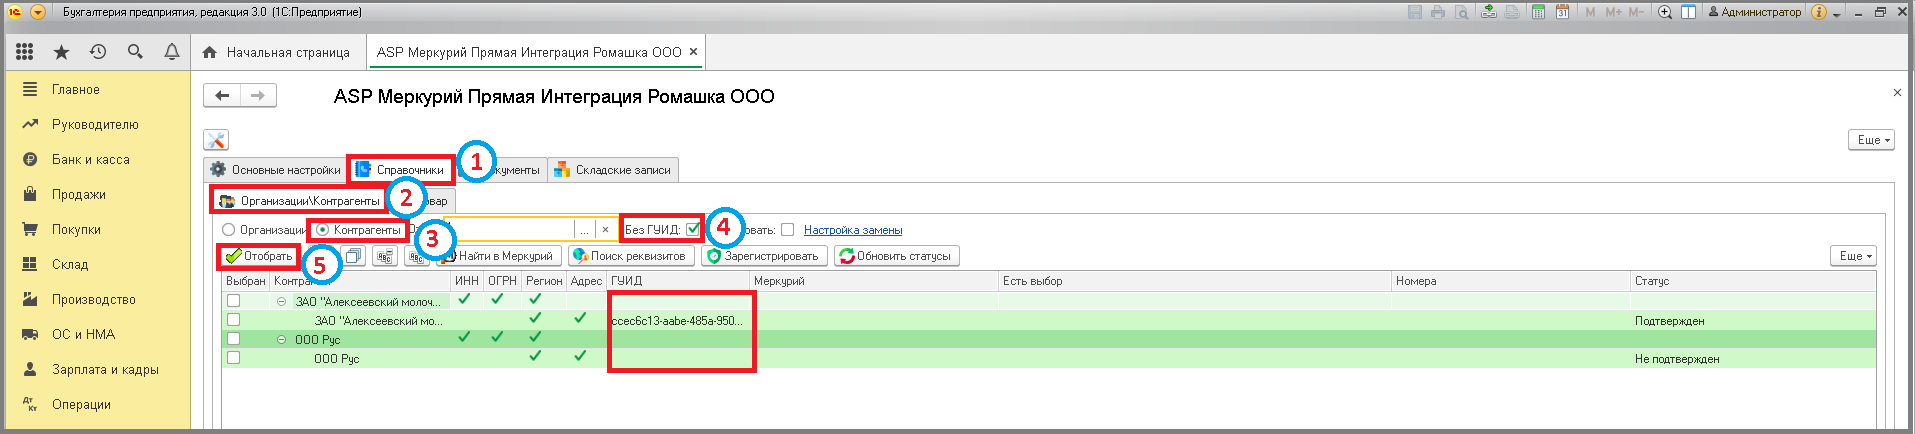The width and height of the screenshot is (1915, 434).
Task: Click Найти в Меркурий button
Action: pos(499,256)
